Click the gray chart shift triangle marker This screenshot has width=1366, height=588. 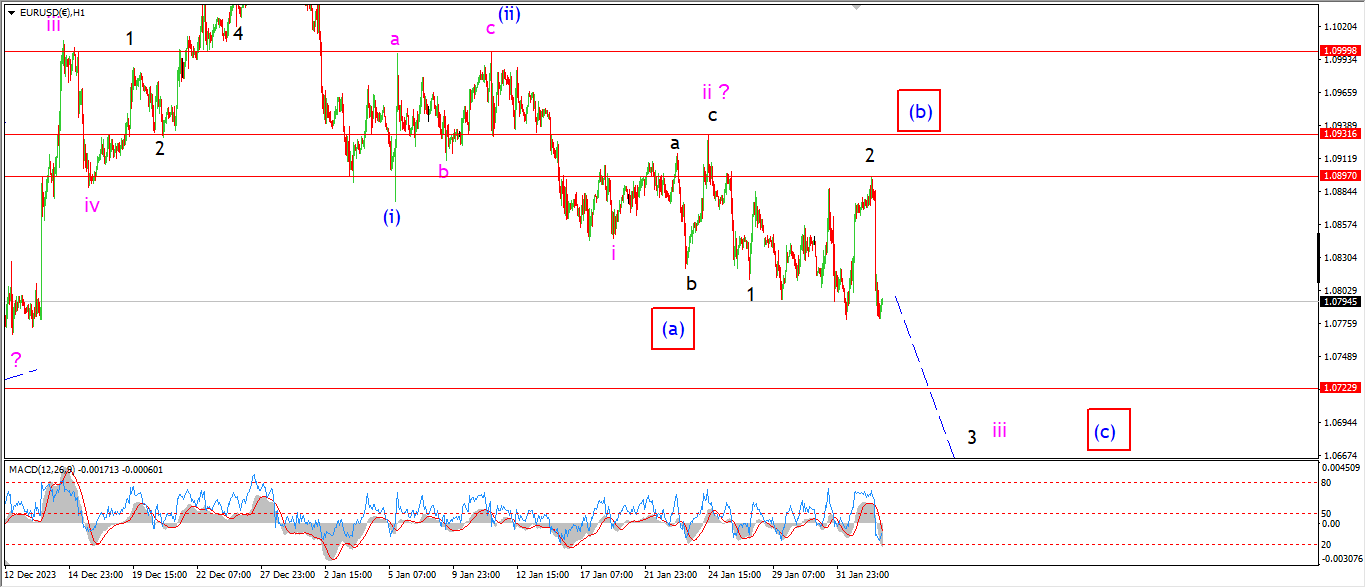click(x=856, y=7)
